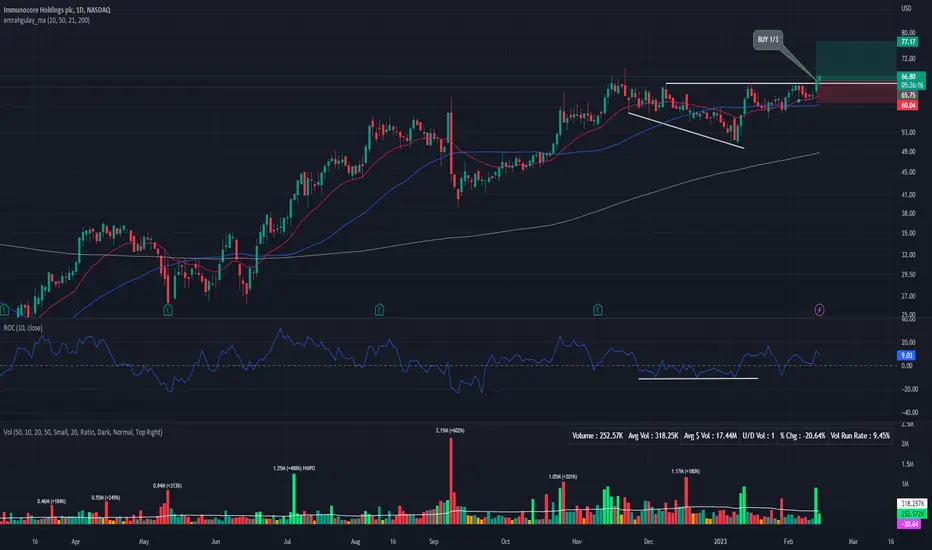This screenshot has width=932, height=550.
Task: Click the 0.84M (+313%) volume spike label
Action: coord(167,486)
